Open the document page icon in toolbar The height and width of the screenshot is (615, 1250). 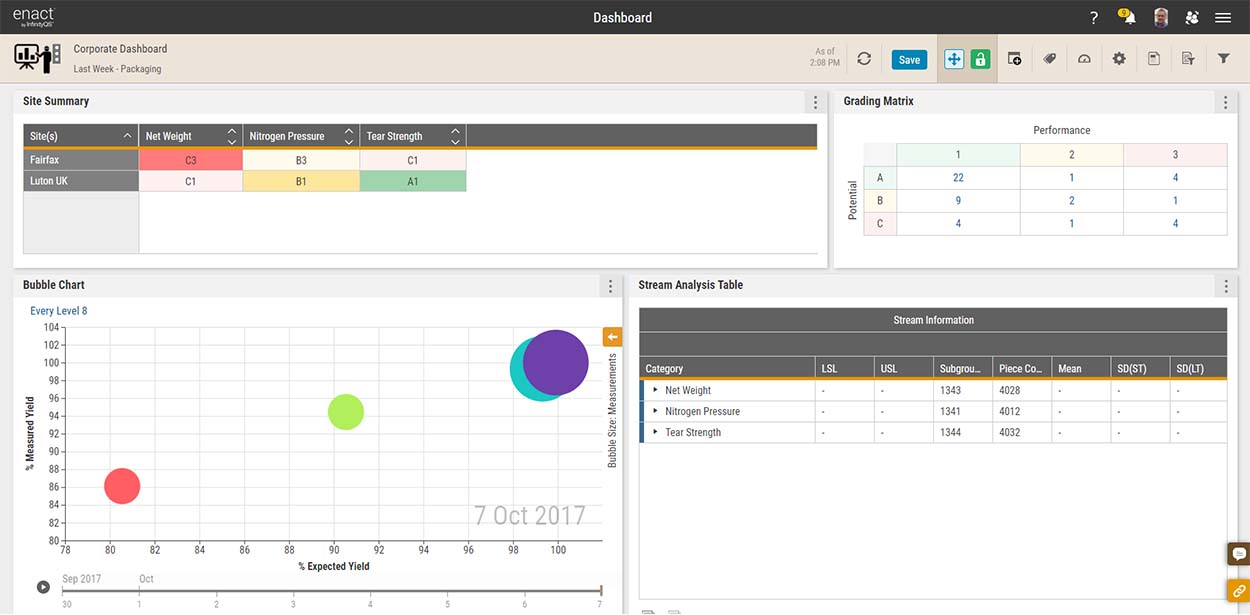point(1154,59)
